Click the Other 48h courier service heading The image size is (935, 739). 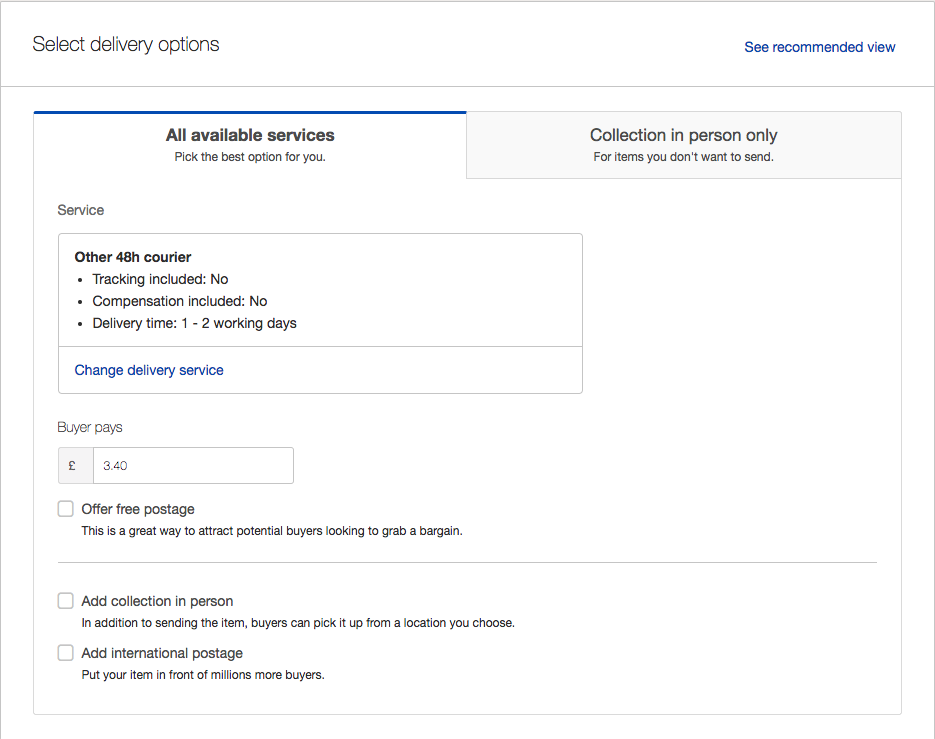pos(133,257)
